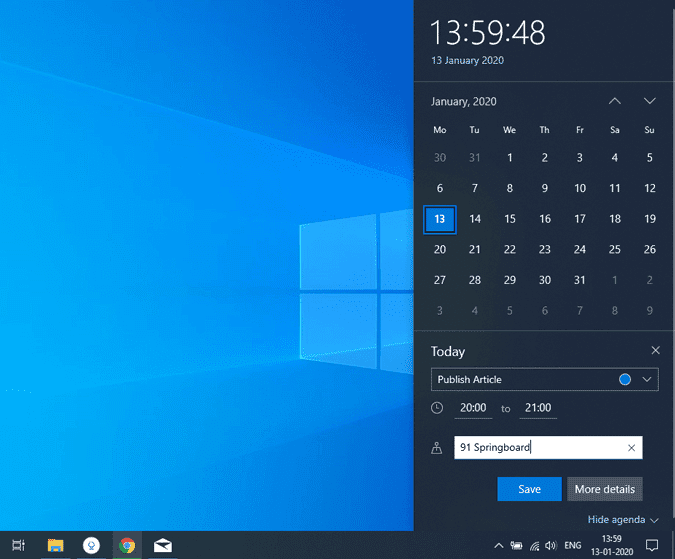
Task: Click the round white taskbar app icon
Action: 91,545
